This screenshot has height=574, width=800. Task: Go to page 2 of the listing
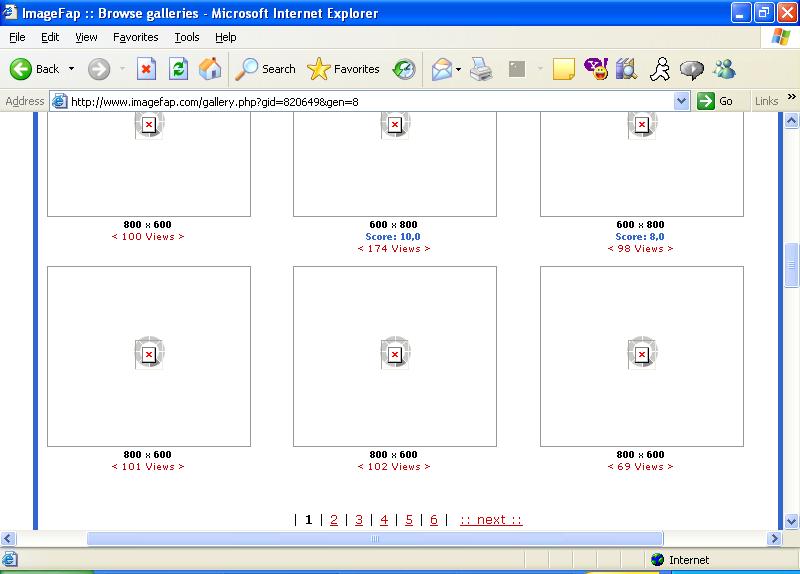point(334,519)
